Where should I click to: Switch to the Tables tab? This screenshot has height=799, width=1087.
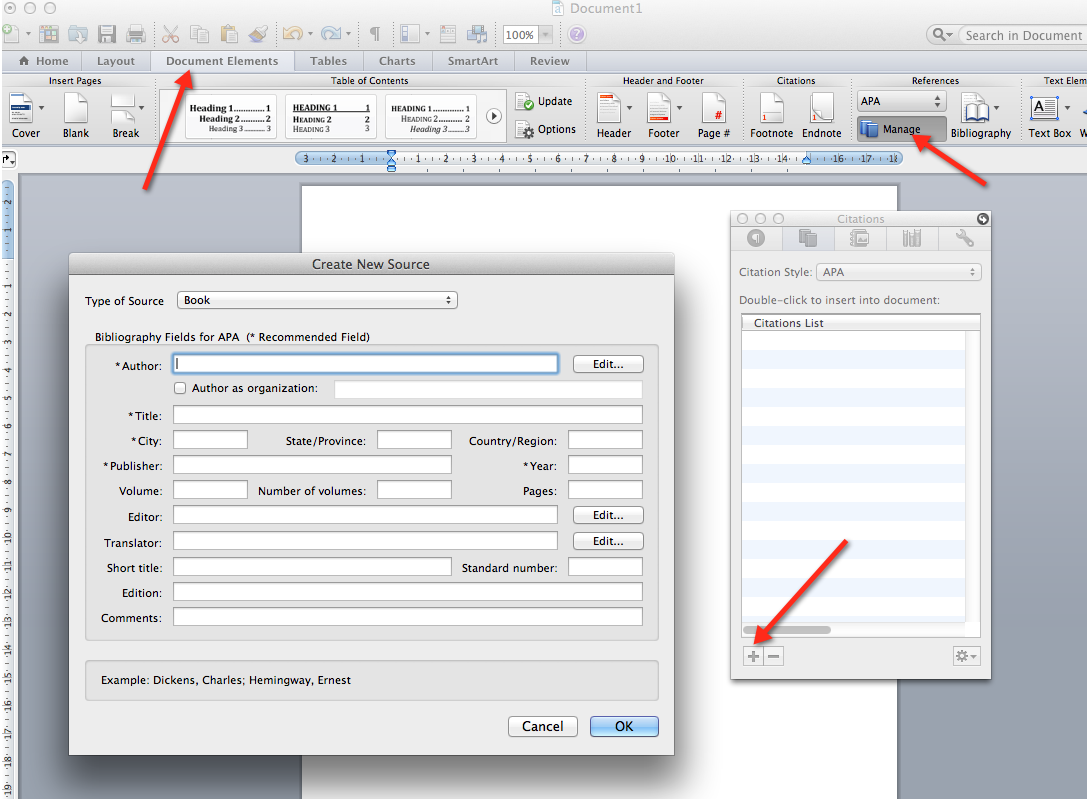pos(329,61)
